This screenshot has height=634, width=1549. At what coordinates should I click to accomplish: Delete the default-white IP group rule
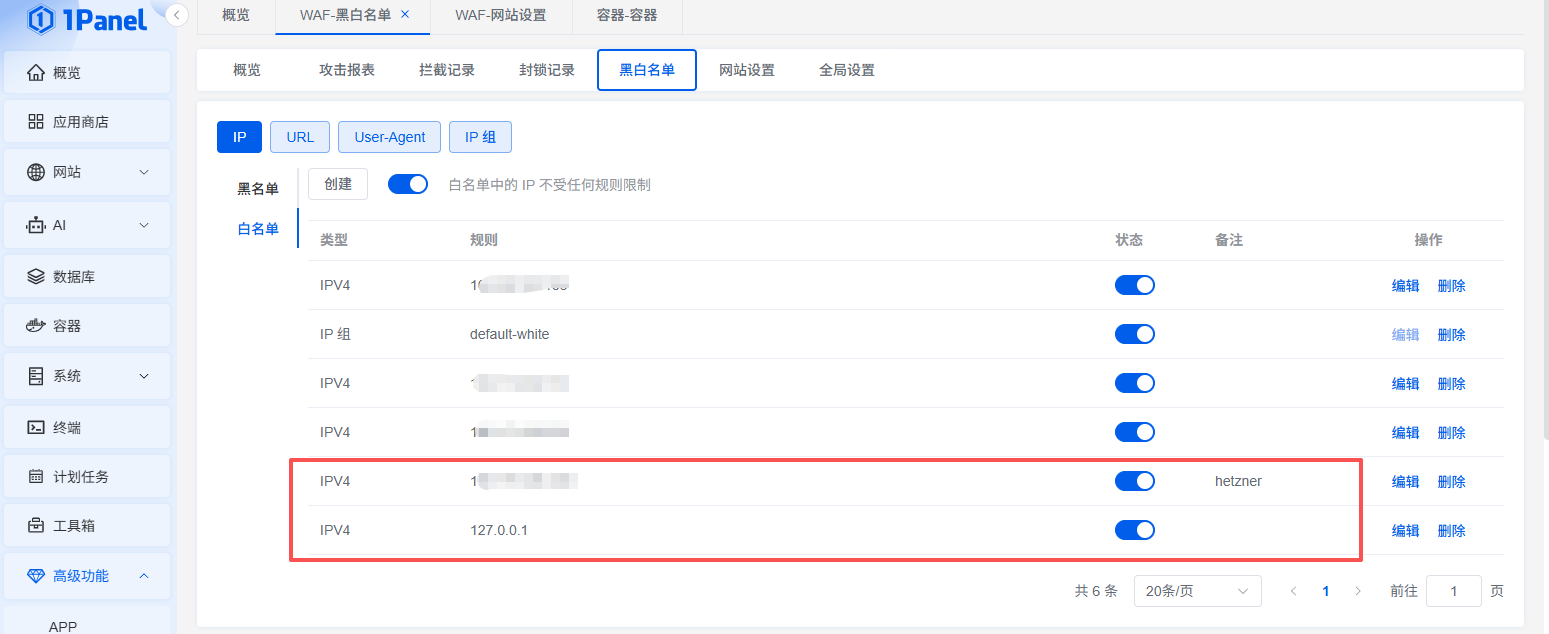(1451, 334)
